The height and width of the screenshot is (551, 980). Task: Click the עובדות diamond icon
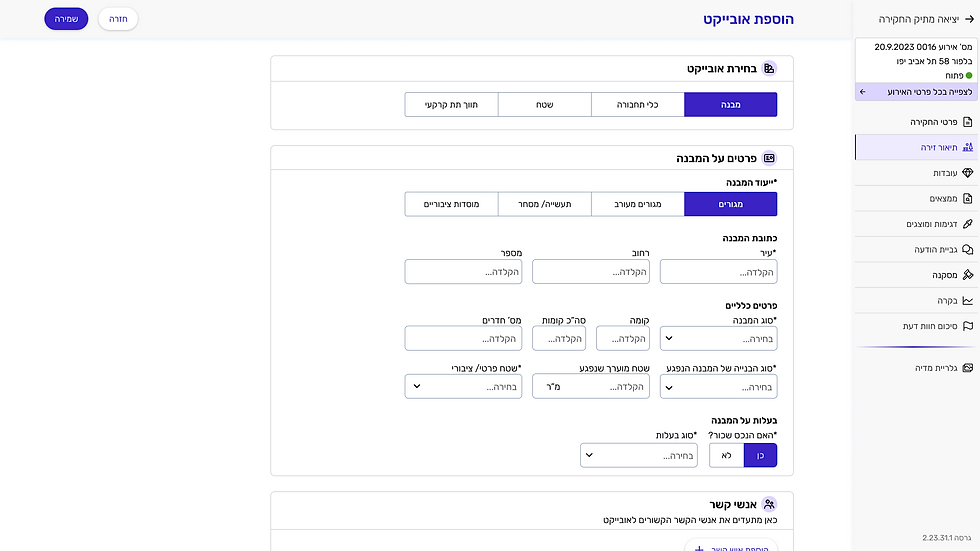tap(966, 173)
